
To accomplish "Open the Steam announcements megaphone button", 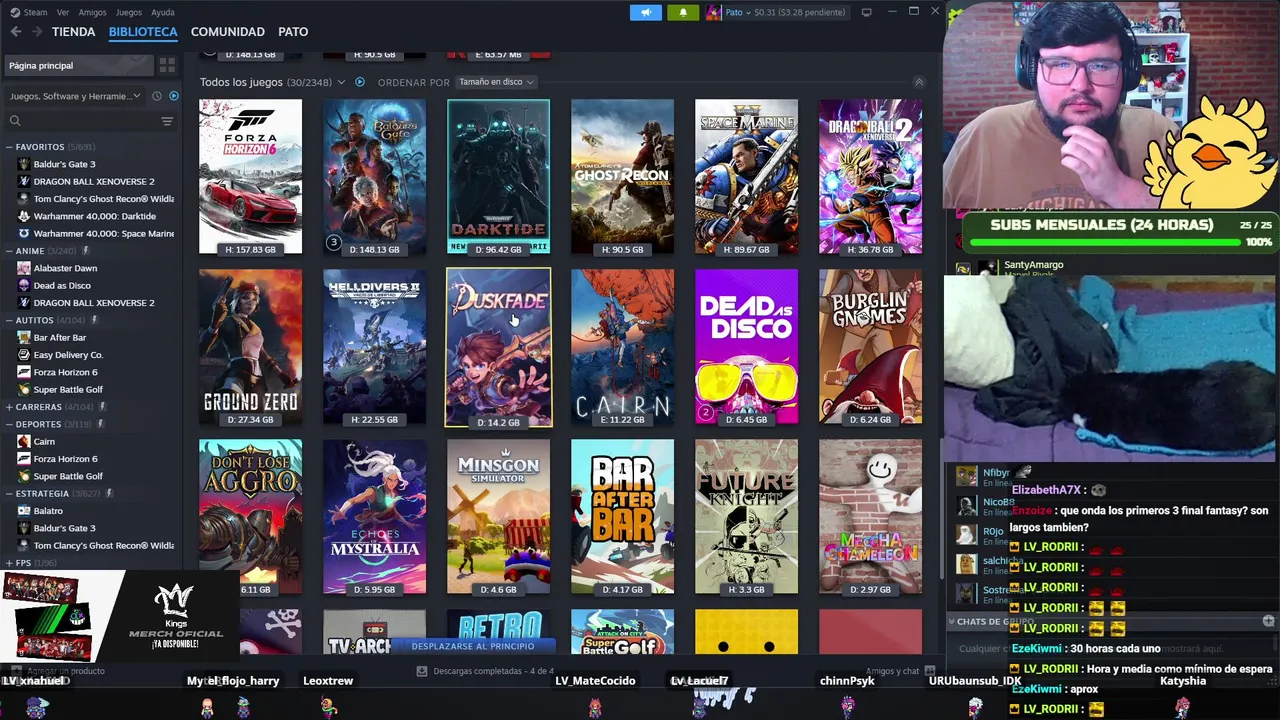I will click(646, 12).
